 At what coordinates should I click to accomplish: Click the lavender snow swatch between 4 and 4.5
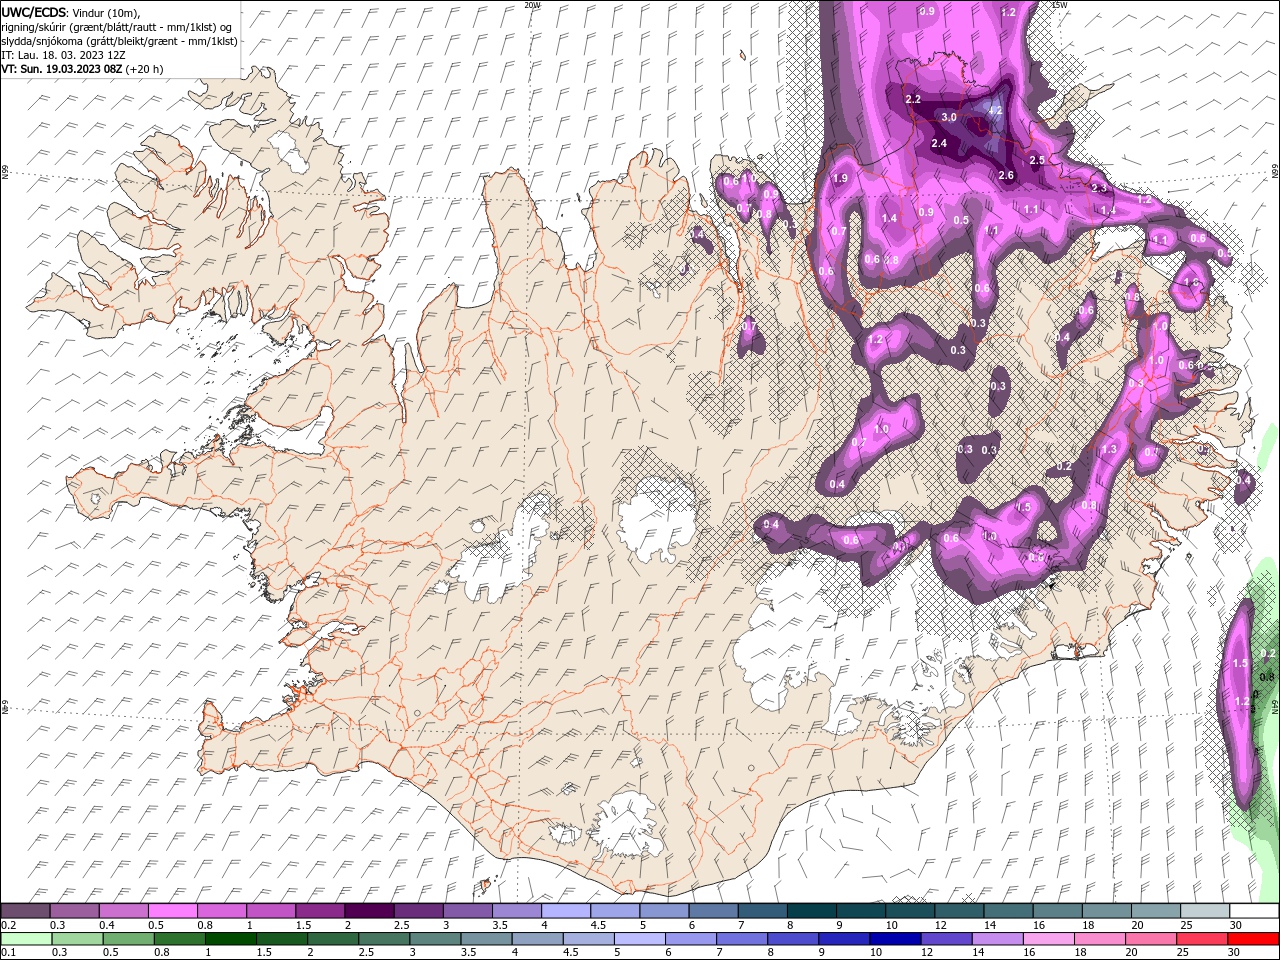[564, 911]
